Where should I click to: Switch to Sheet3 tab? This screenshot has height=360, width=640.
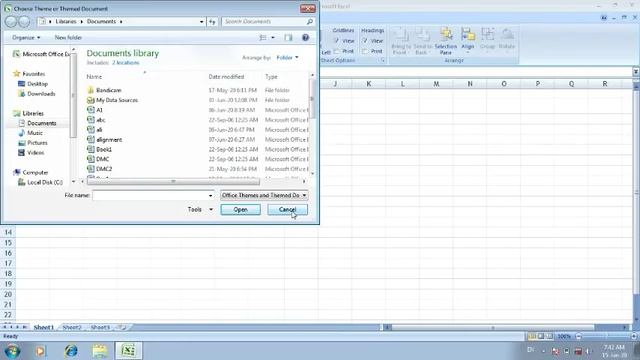100,327
